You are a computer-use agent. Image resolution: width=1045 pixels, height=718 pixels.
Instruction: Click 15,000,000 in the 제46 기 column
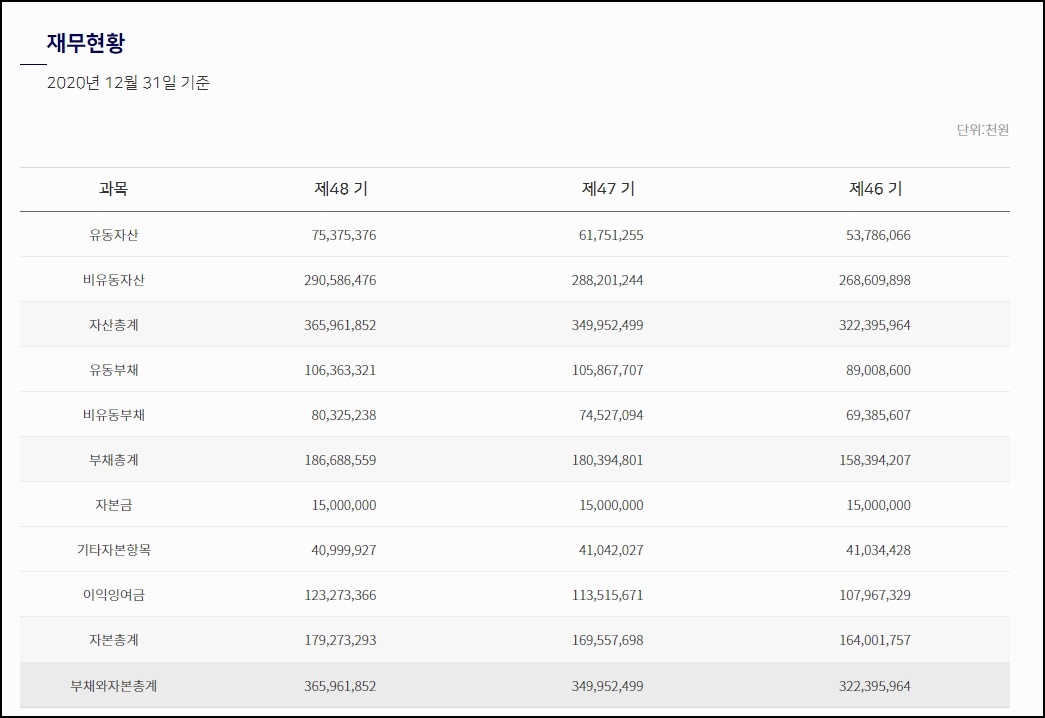click(x=878, y=505)
